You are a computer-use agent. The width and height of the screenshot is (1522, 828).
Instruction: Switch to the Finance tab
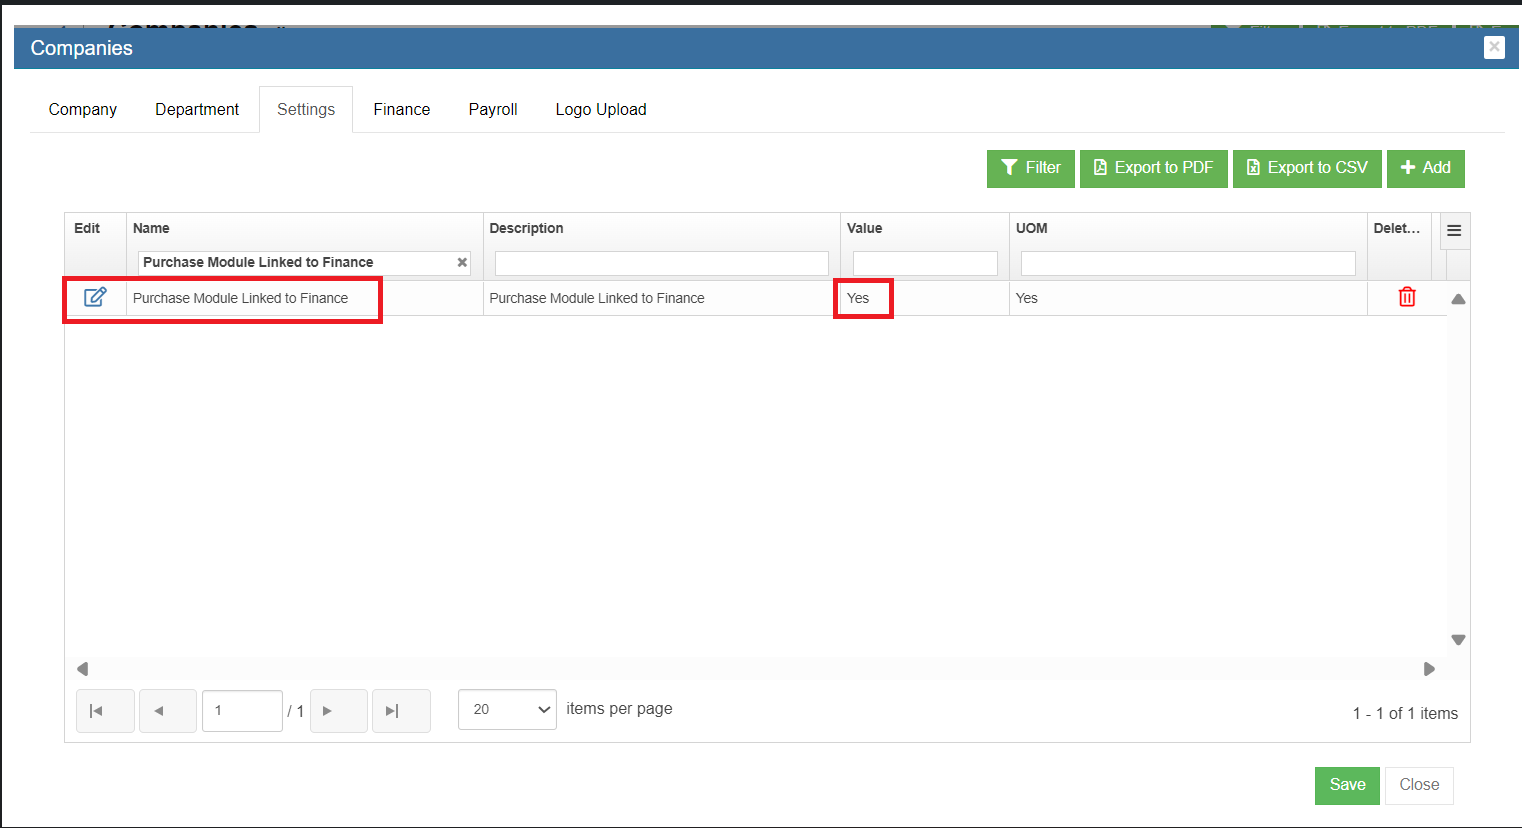click(x=401, y=109)
